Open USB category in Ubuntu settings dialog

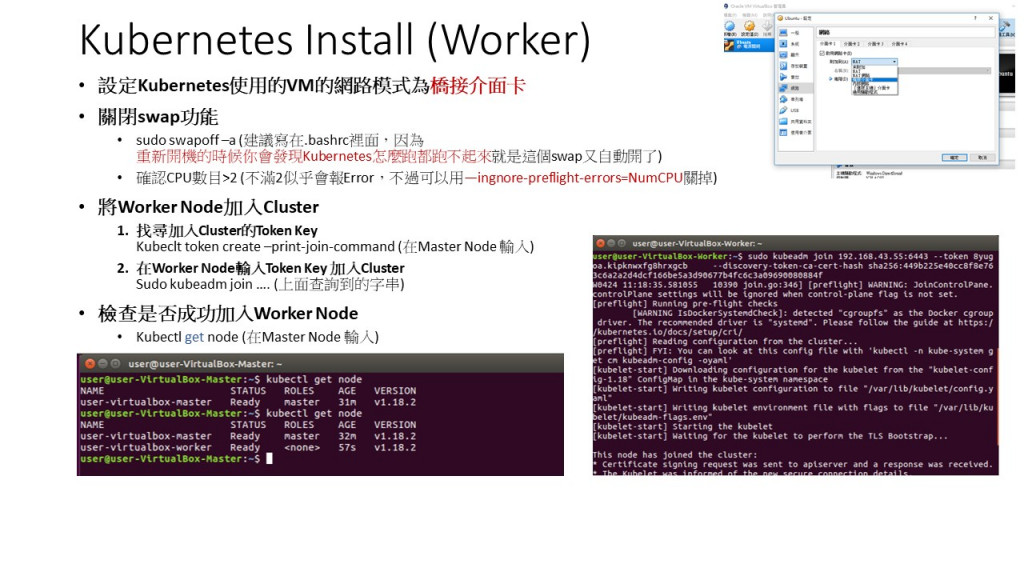[x=795, y=110]
